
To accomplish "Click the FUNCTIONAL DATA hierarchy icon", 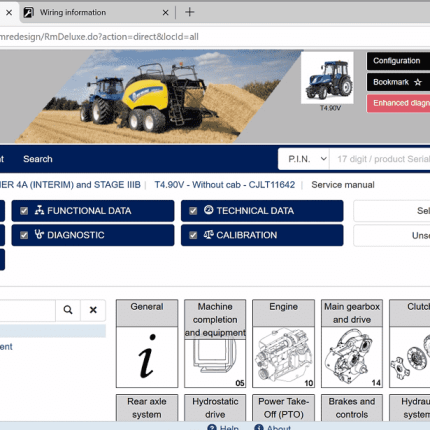I will coord(39,210).
